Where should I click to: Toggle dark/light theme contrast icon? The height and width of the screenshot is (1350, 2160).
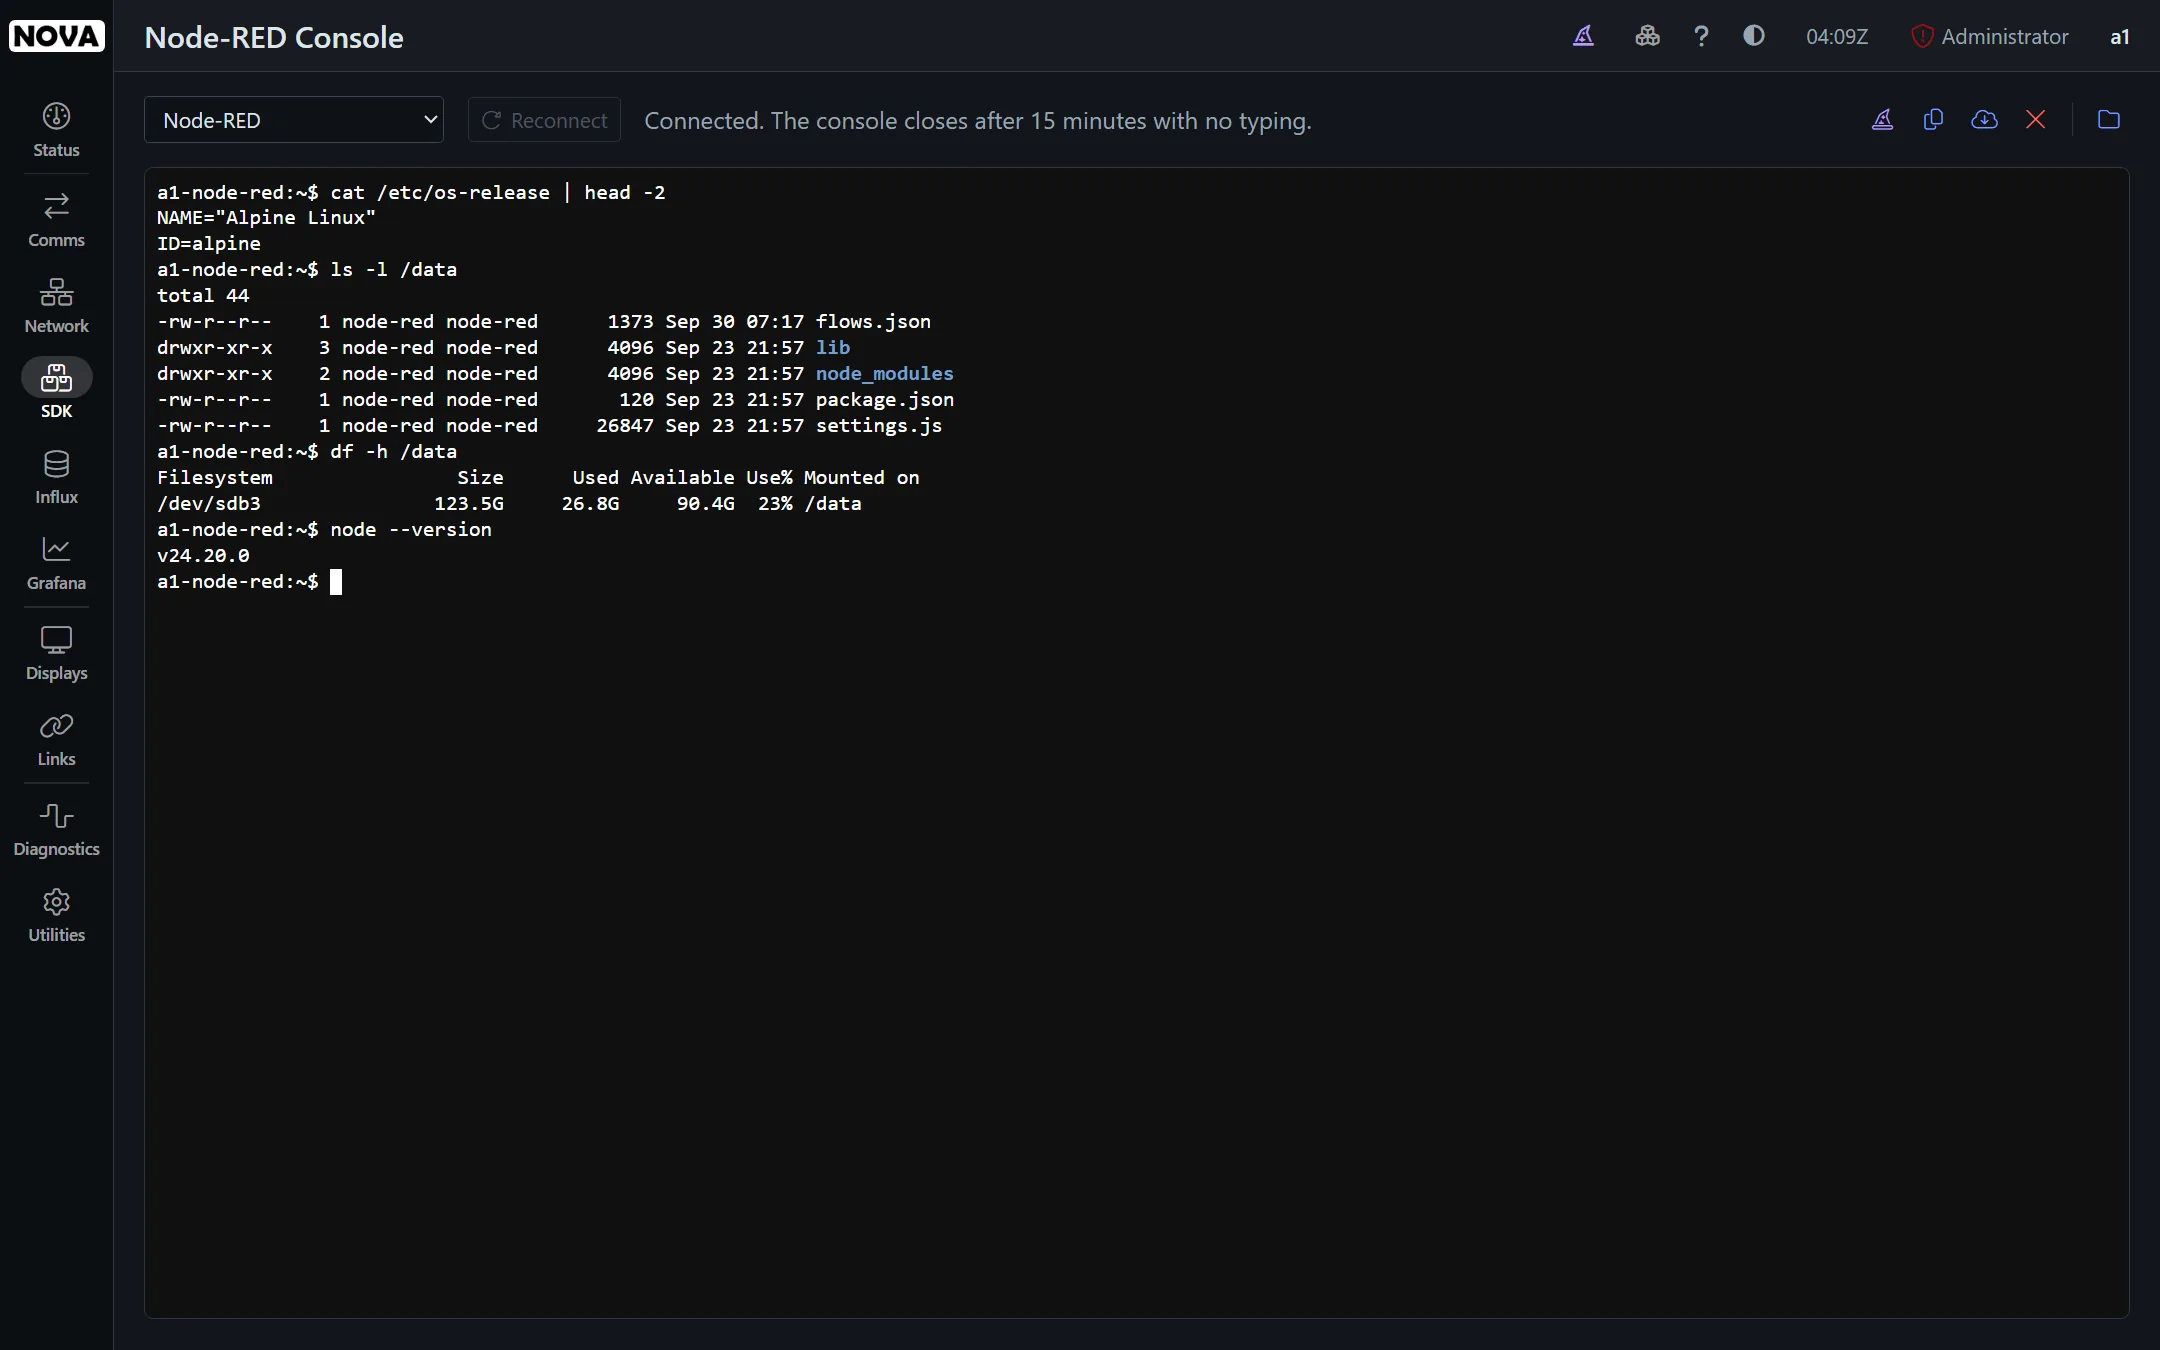tap(1754, 36)
